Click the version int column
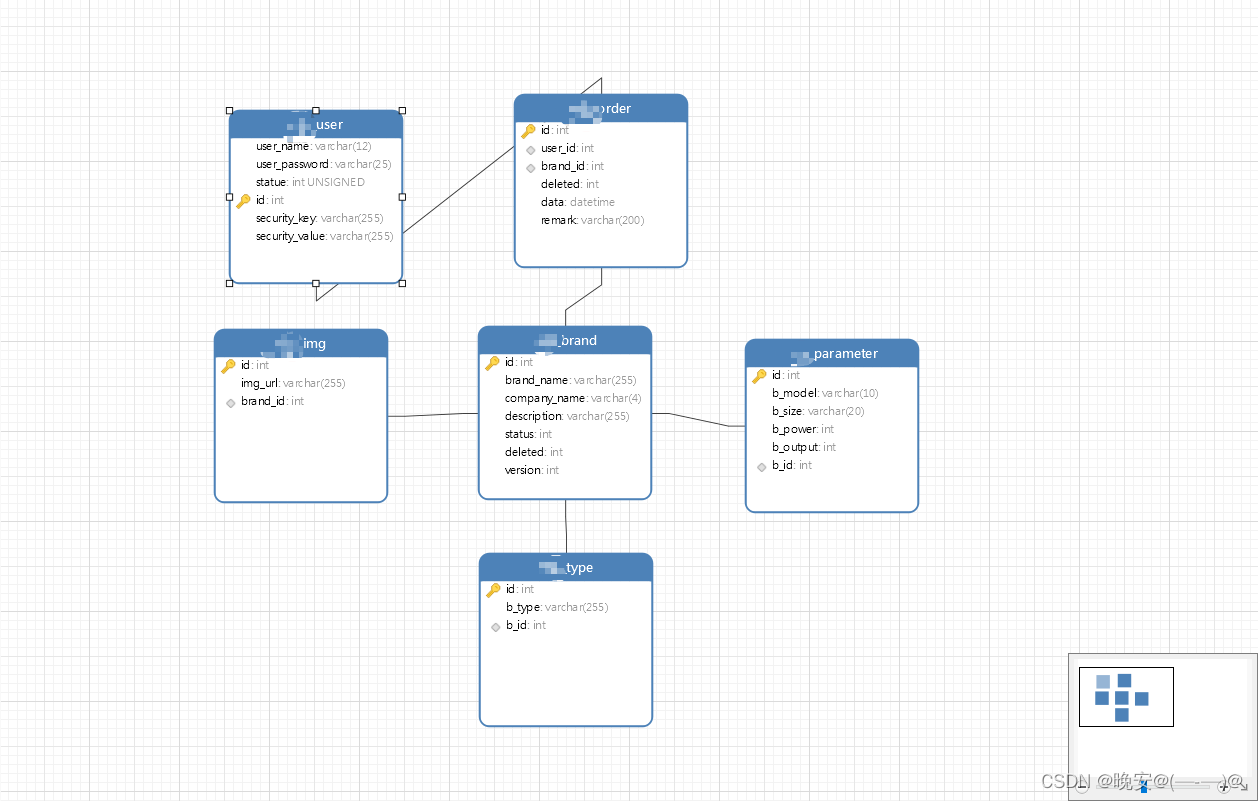The height and width of the screenshot is (801, 1258). pos(532,471)
